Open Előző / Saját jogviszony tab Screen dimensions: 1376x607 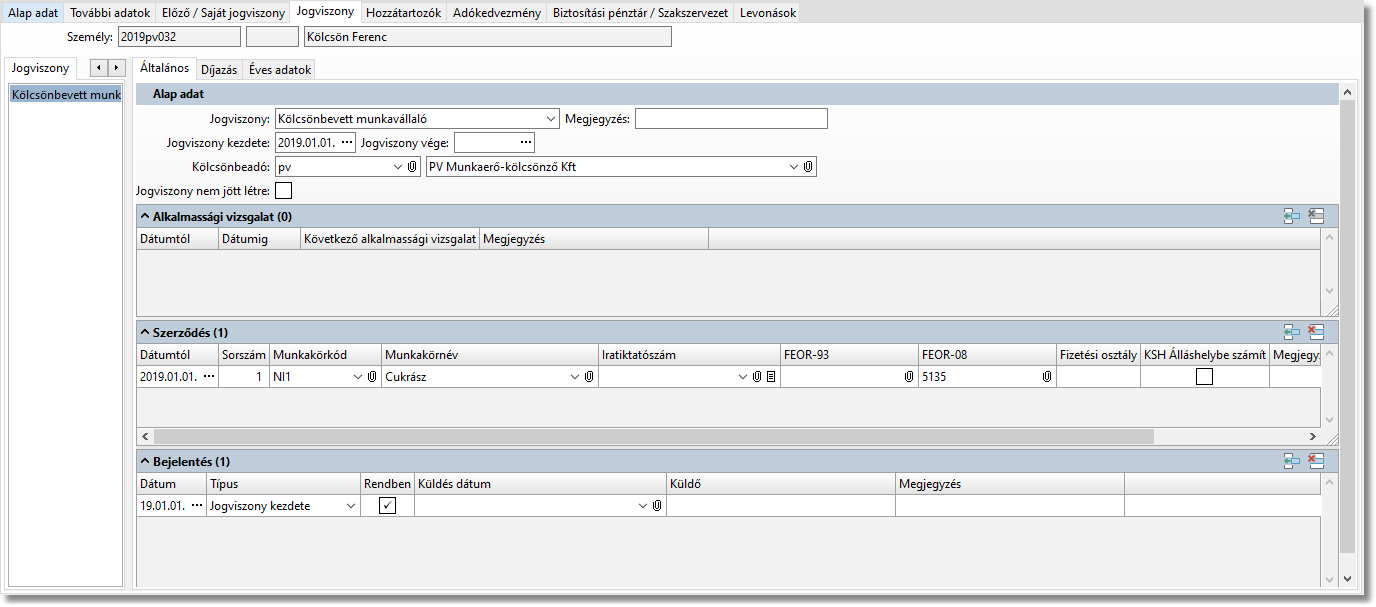223,13
